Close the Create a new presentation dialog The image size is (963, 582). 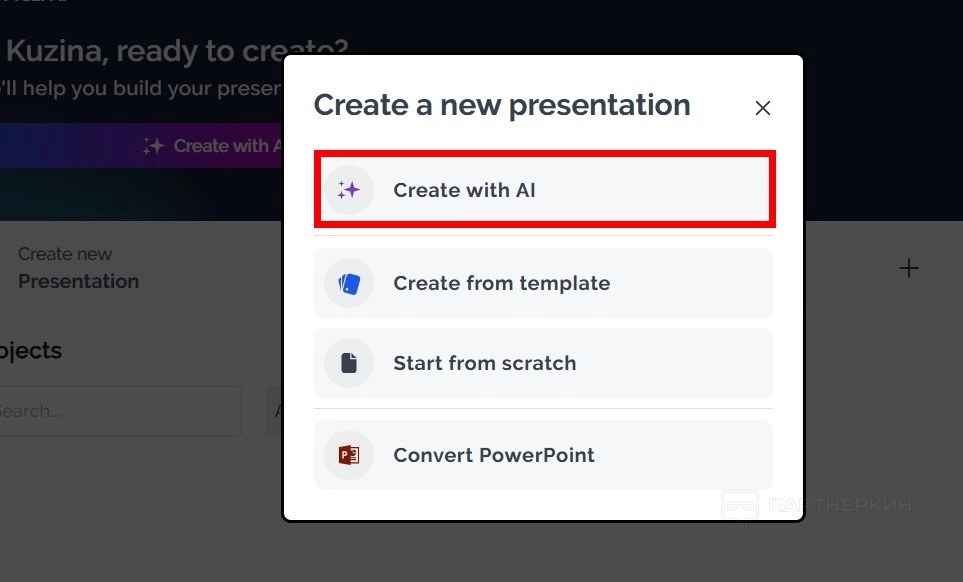[x=763, y=108]
